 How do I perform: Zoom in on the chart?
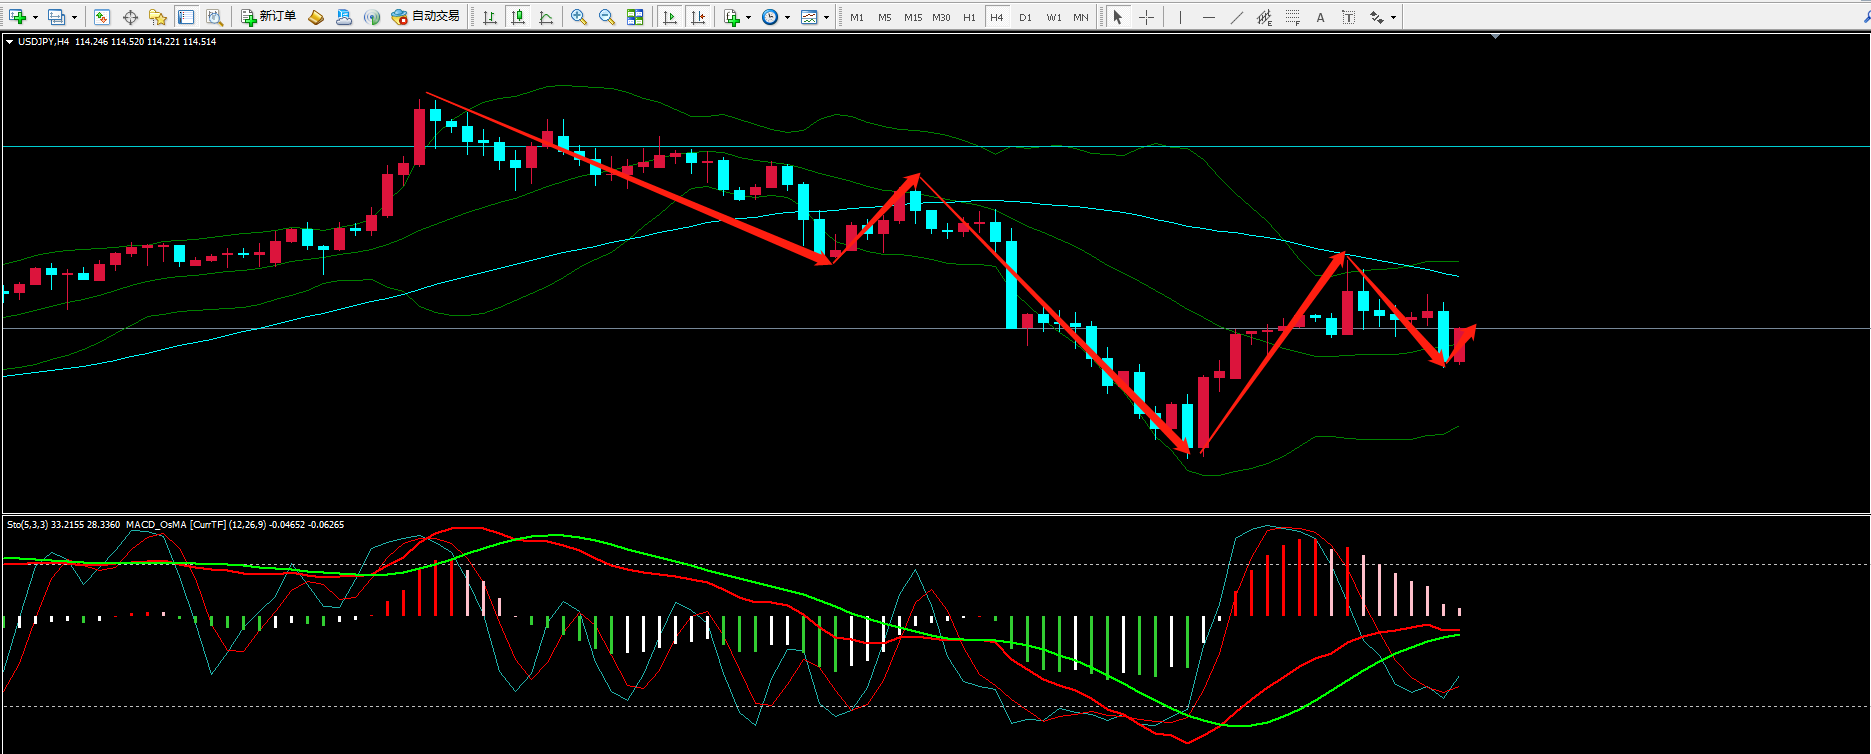[x=578, y=17]
